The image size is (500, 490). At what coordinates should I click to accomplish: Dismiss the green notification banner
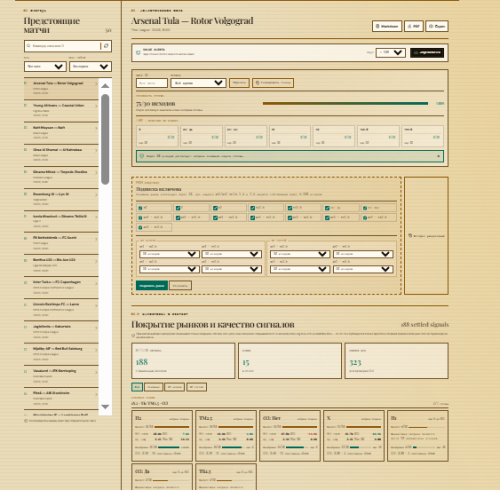coord(438,156)
